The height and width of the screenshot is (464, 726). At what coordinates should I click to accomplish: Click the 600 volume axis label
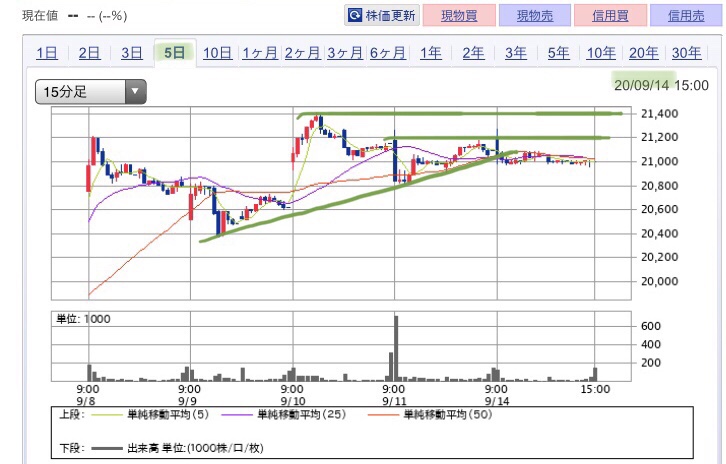tap(651, 326)
